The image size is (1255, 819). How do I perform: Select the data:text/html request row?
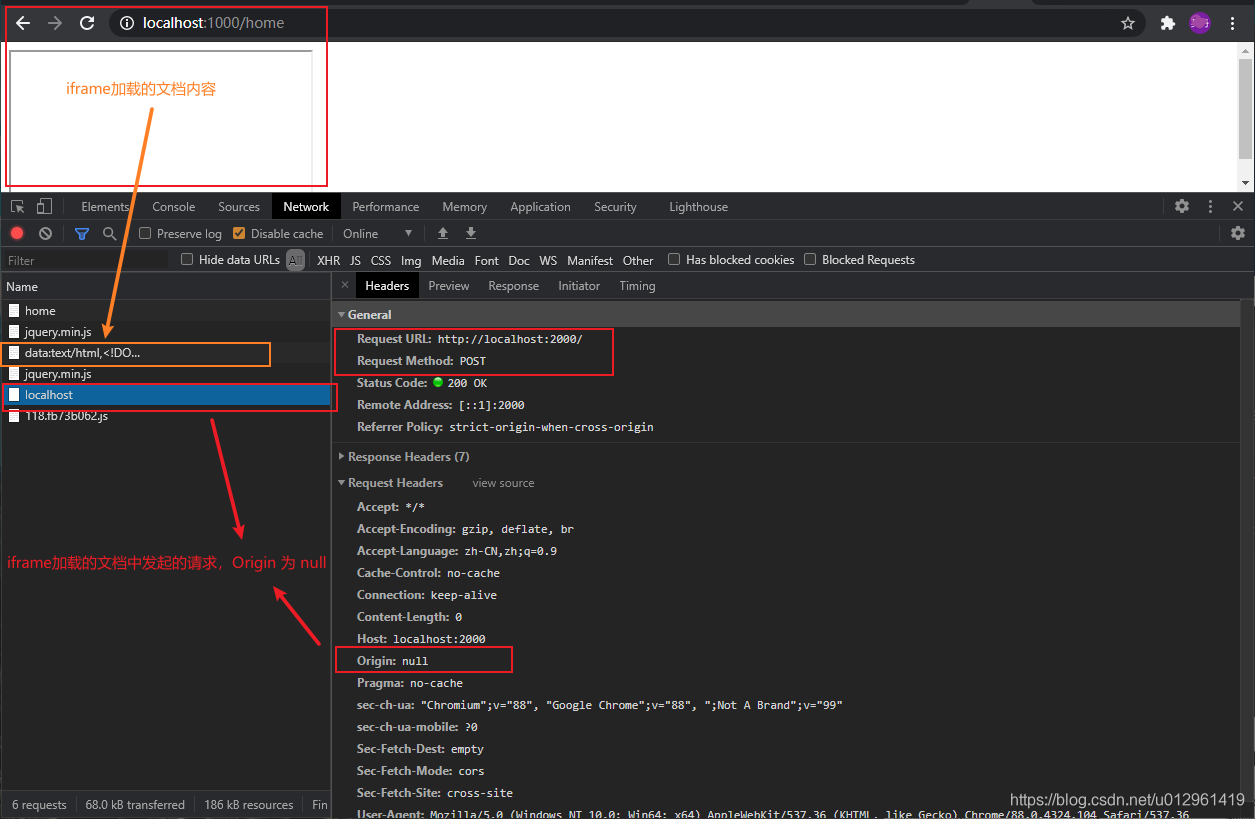[165, 353]
